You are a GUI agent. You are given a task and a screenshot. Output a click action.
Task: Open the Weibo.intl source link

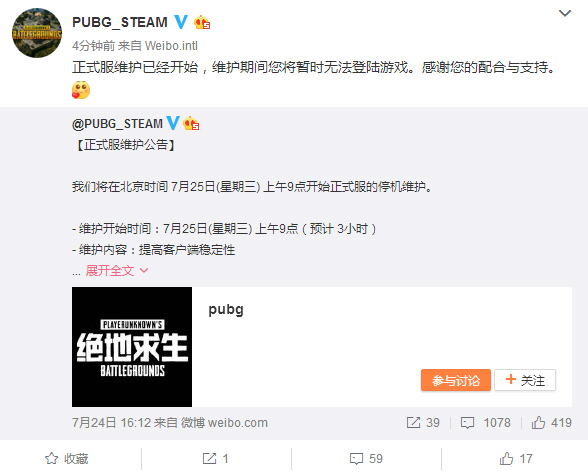click(171, 46)
